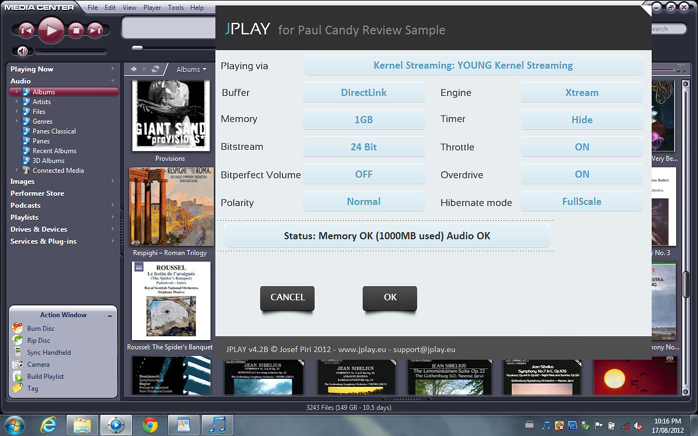Image resolution: width=698 pixels, height=436 pixels.
Task: Click the back arrow in album toolbar
Action: pyautogui.click(x=134, y=69)
